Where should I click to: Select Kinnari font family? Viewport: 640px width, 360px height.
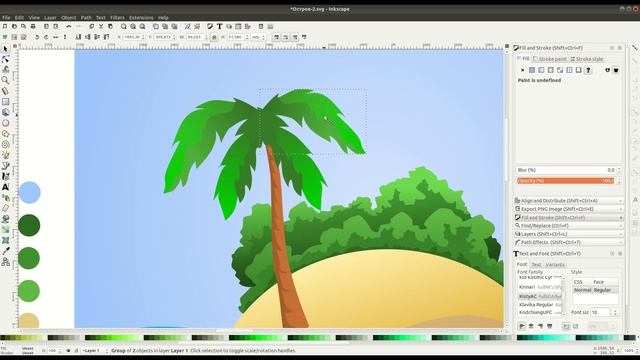[540, 287]
